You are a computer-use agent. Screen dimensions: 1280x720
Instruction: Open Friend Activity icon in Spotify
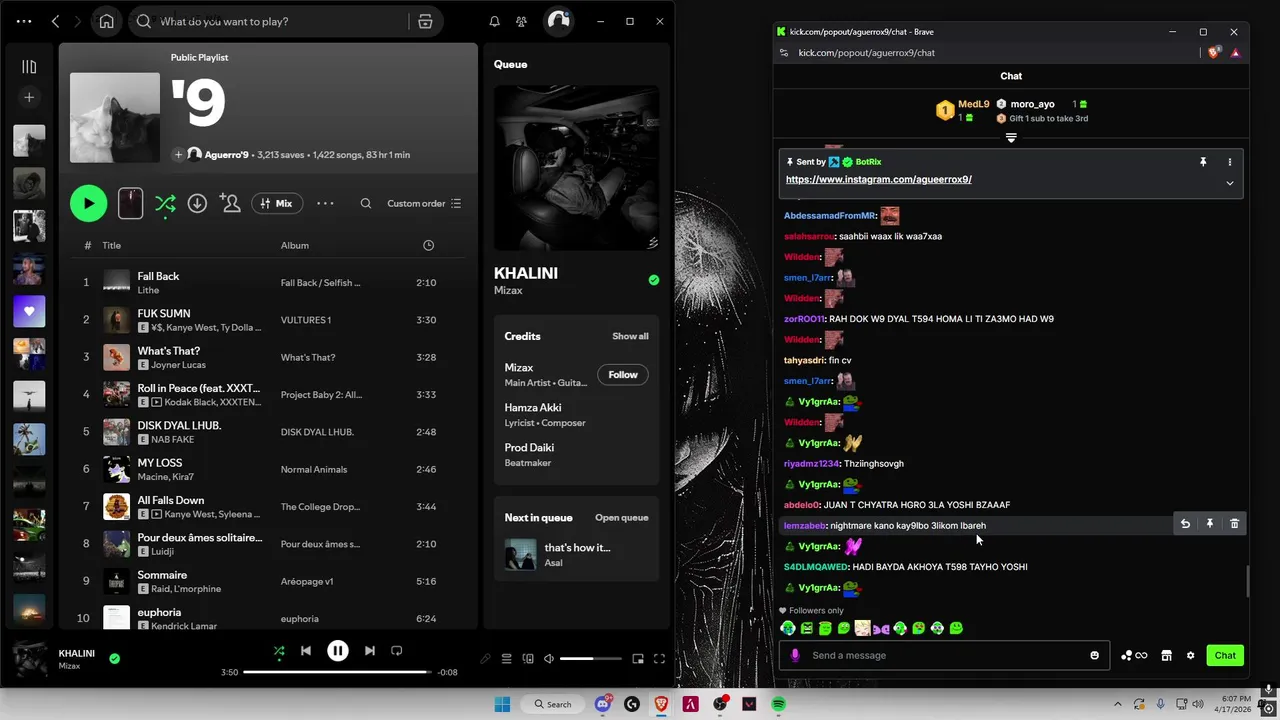click(x=521, y=21)
